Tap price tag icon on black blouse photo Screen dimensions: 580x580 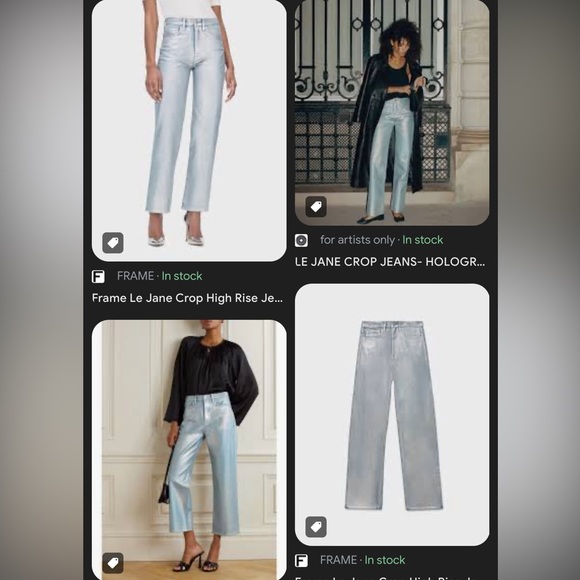(113, 563)
